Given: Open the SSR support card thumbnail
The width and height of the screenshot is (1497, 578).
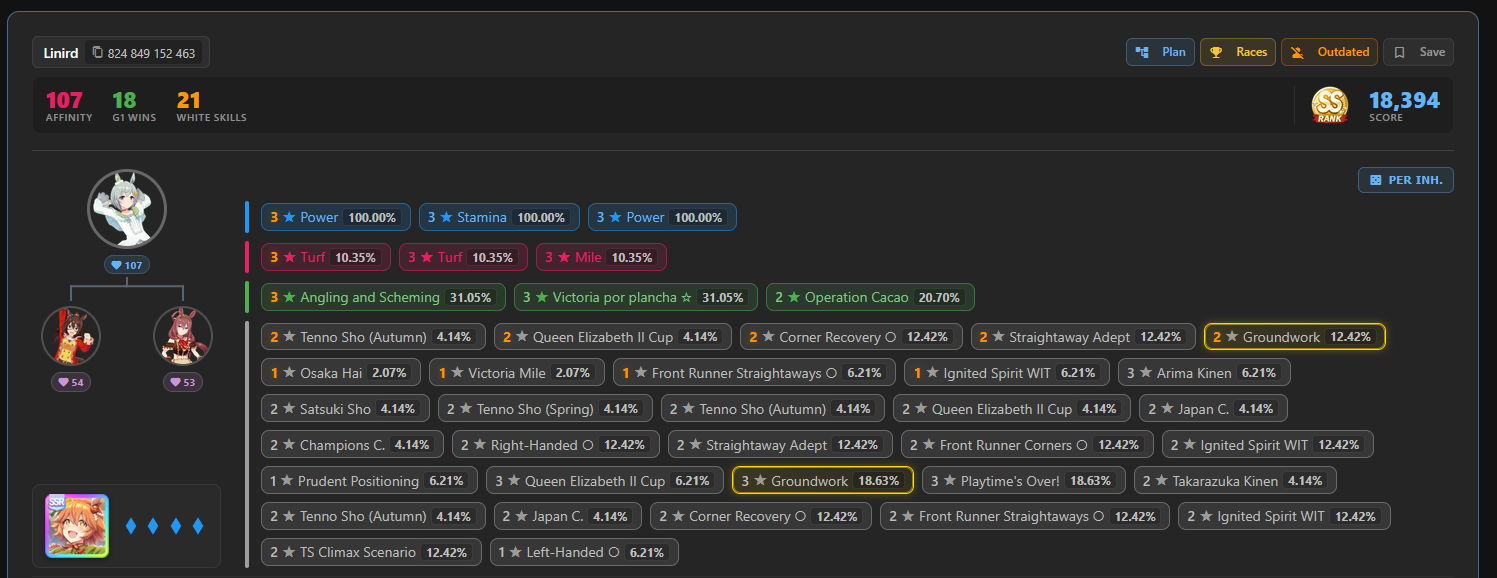Looking at the screenshot, I should pyautogui.click(x=77, y=526).
